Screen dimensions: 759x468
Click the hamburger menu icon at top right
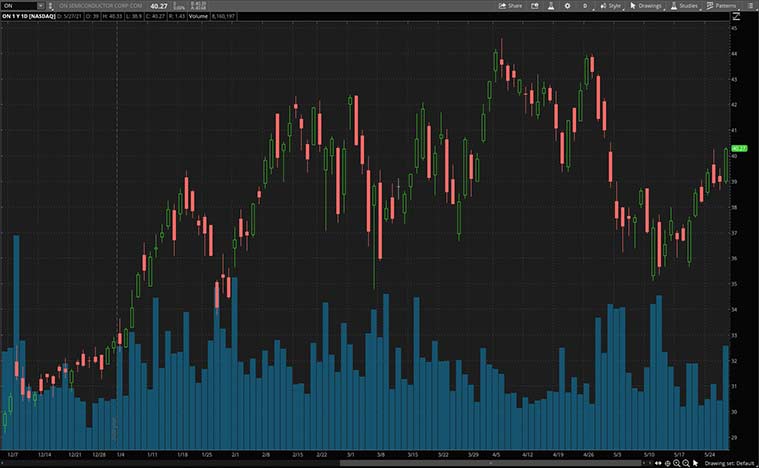(x=751, y=5)
